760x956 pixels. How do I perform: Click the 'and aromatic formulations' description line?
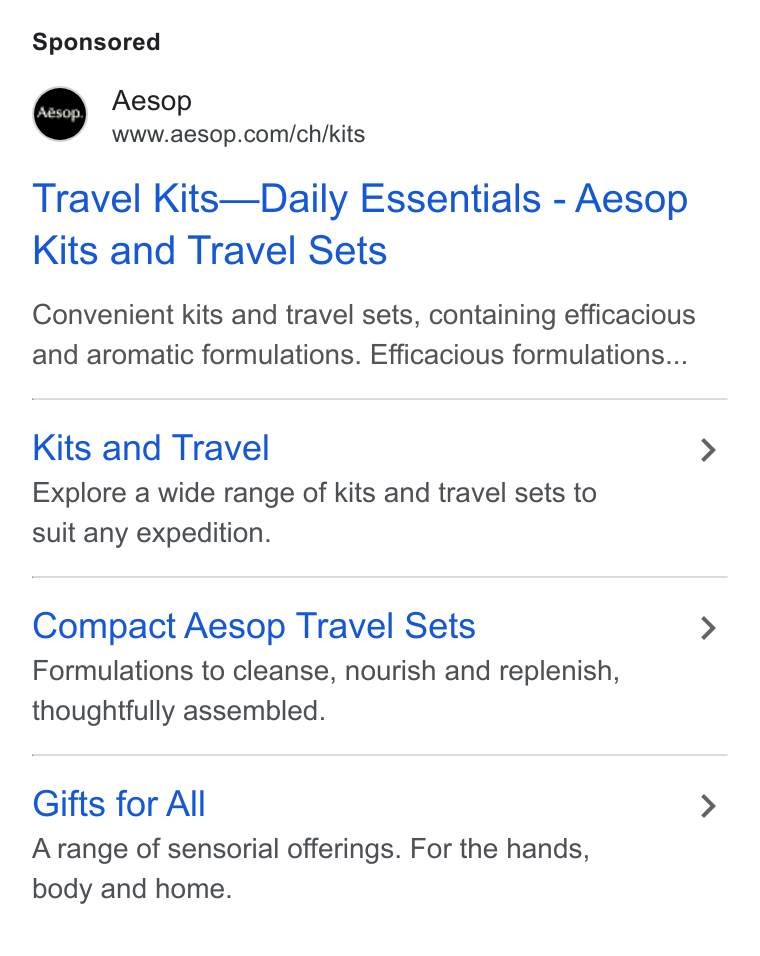(360, 355)
